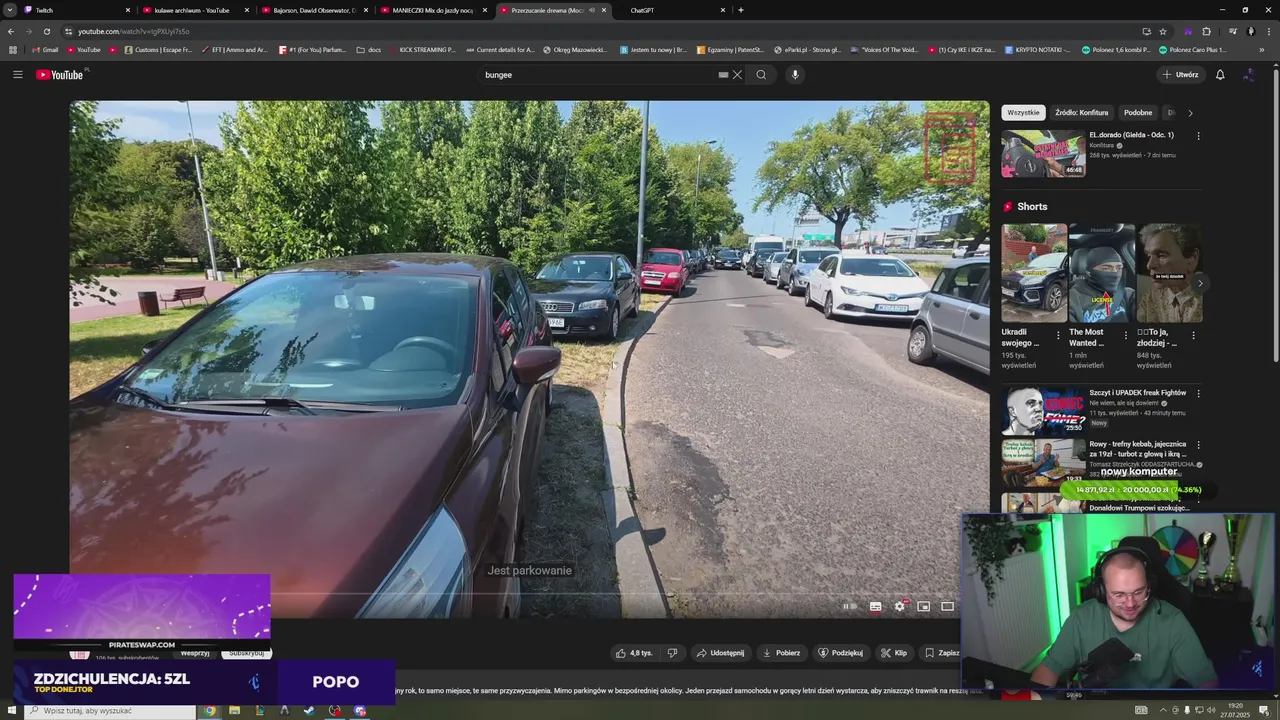The image size is (1280, 720).
Task: Open YouTube notifications bell
Action: click(1220, 74)
